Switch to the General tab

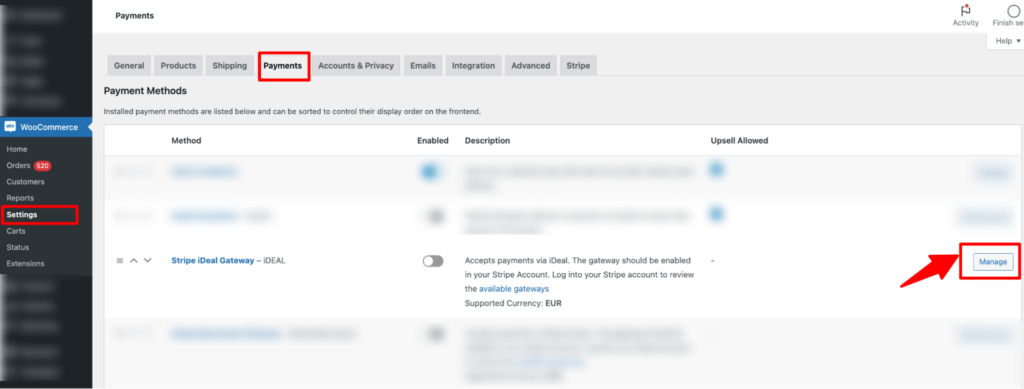point(129,66)
